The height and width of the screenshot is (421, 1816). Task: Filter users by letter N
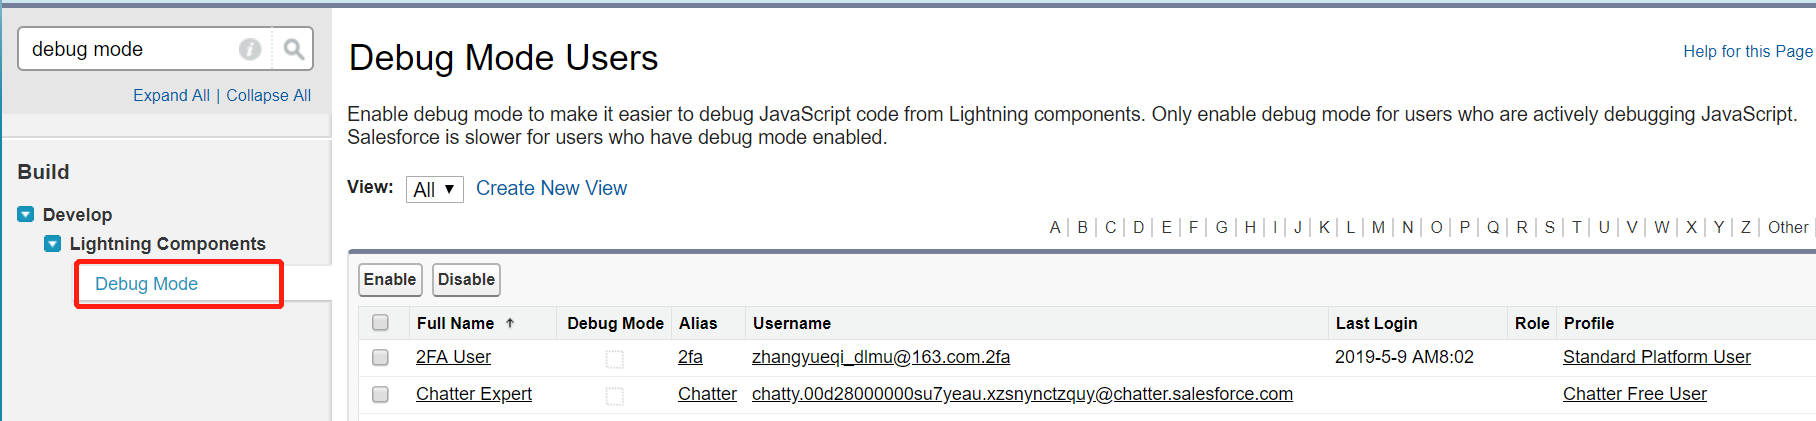coord(1407,227)
